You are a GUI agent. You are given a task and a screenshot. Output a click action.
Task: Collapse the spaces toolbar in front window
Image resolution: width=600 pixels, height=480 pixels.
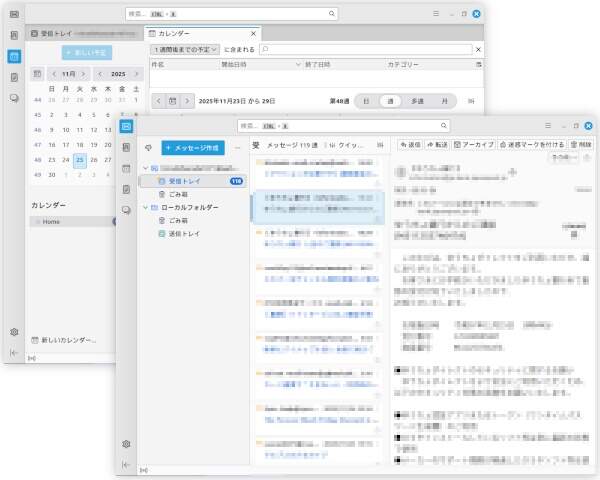[x=126, y=464]
